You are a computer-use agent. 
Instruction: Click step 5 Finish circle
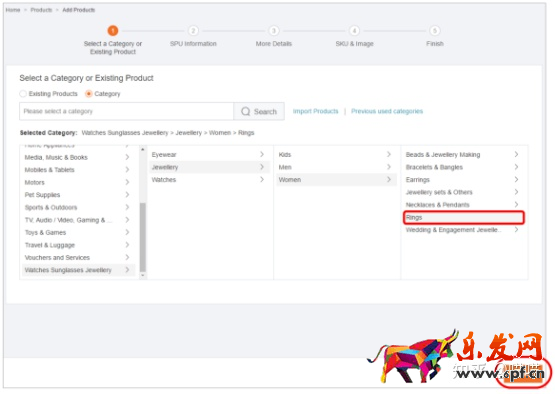(x=435, y=31)
